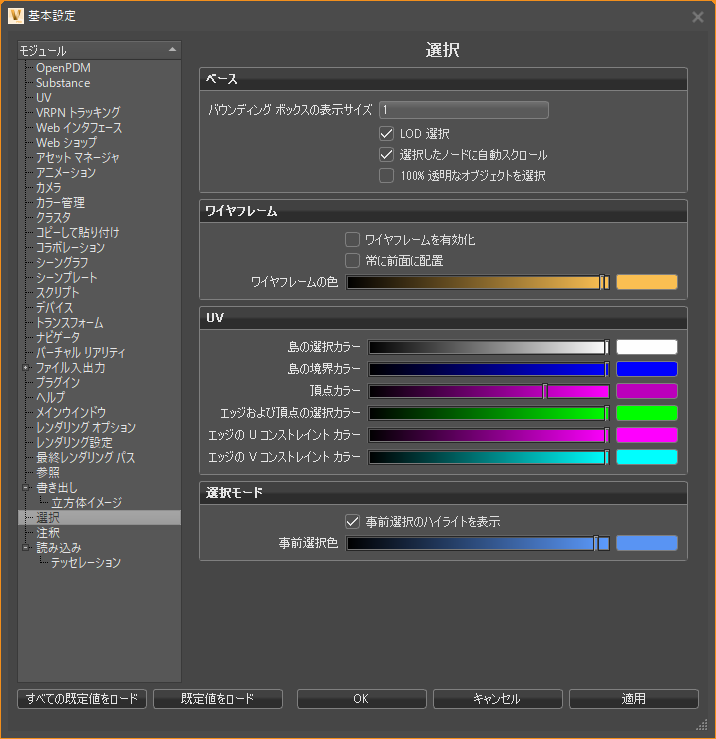The width and height of the screenshot is (716, 739).
Task: Select テッセレーション under 読み込み
Action: 86,563
